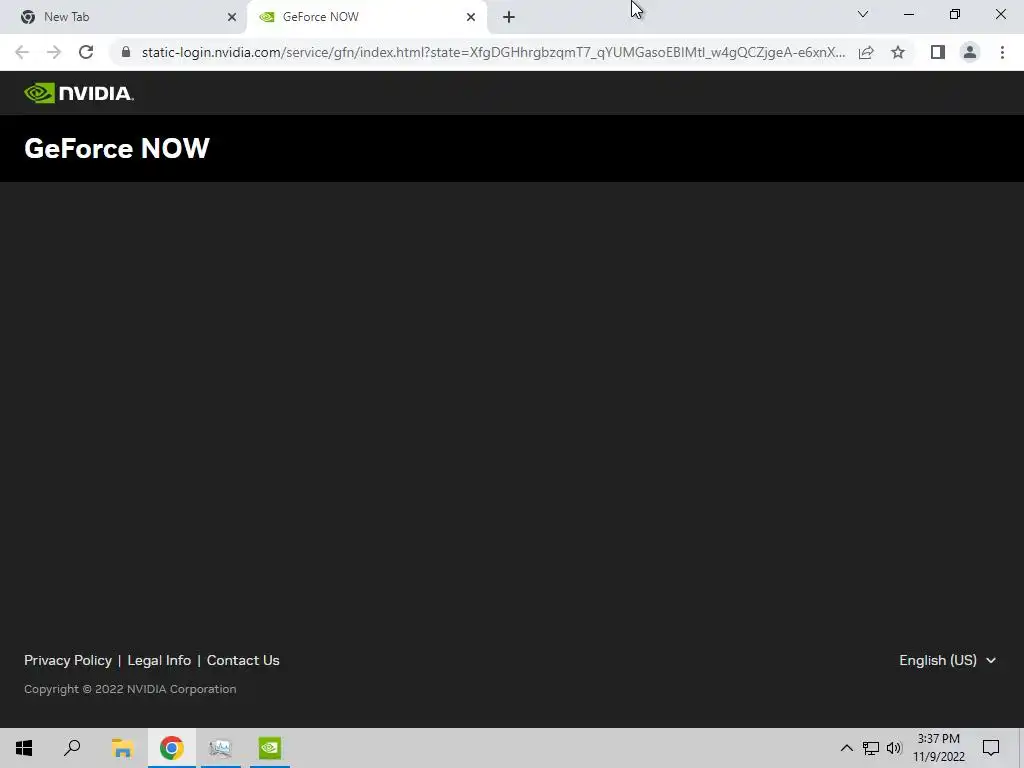Open the NVIDIA GeForce NOW taskbar app

pos(270,748)
